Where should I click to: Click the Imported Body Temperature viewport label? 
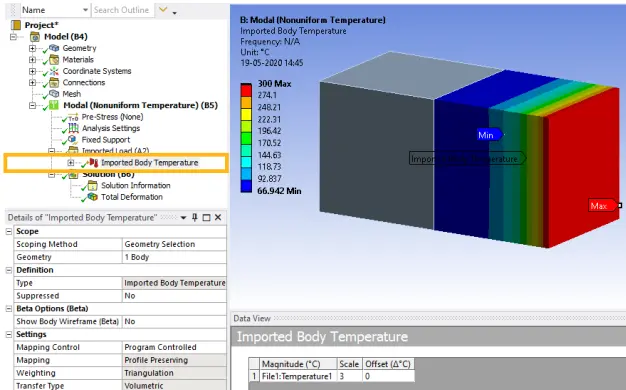click(468, 158)
